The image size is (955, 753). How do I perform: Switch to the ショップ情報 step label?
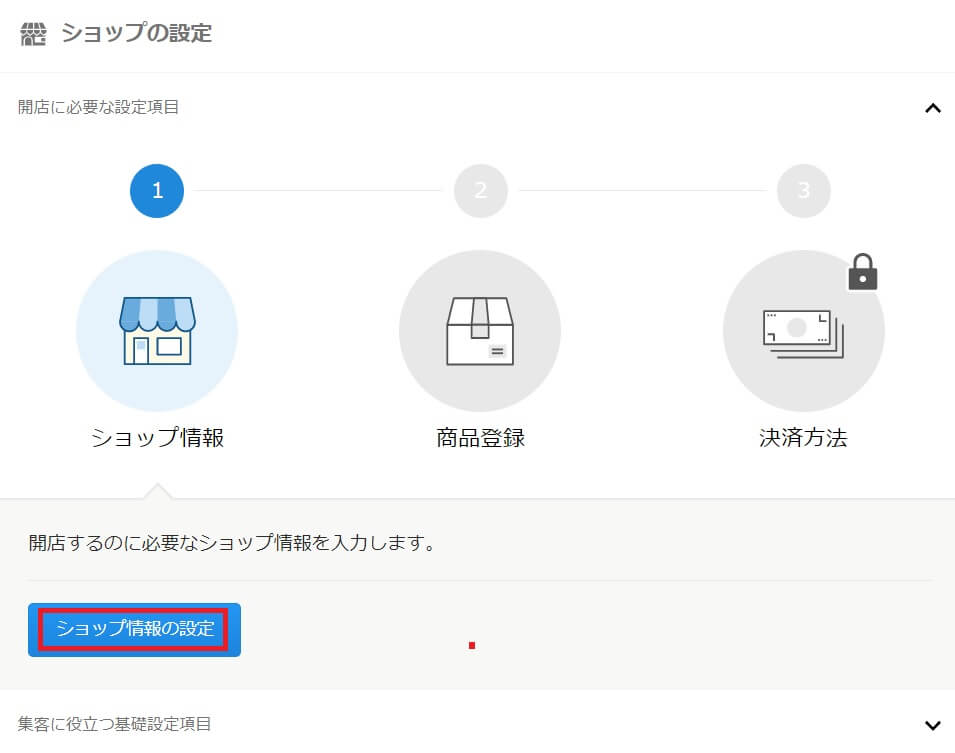click(x=157, y=438)
